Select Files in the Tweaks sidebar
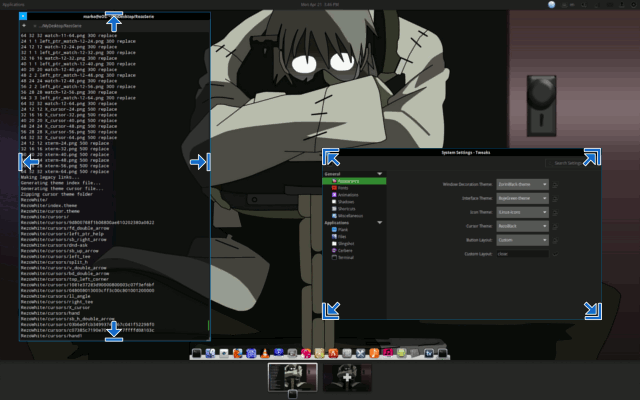Viewport: 640px width, 400px height. pyautogui.click(x=354, y=237)
